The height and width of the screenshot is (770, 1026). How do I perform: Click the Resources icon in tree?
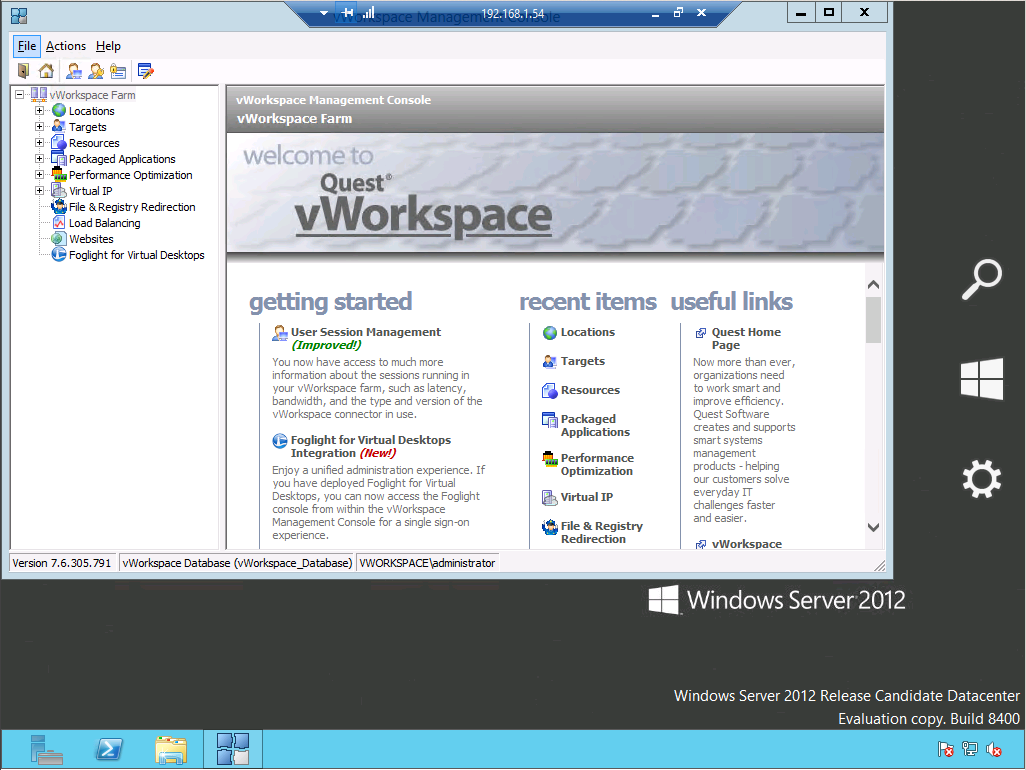point(59,143)
